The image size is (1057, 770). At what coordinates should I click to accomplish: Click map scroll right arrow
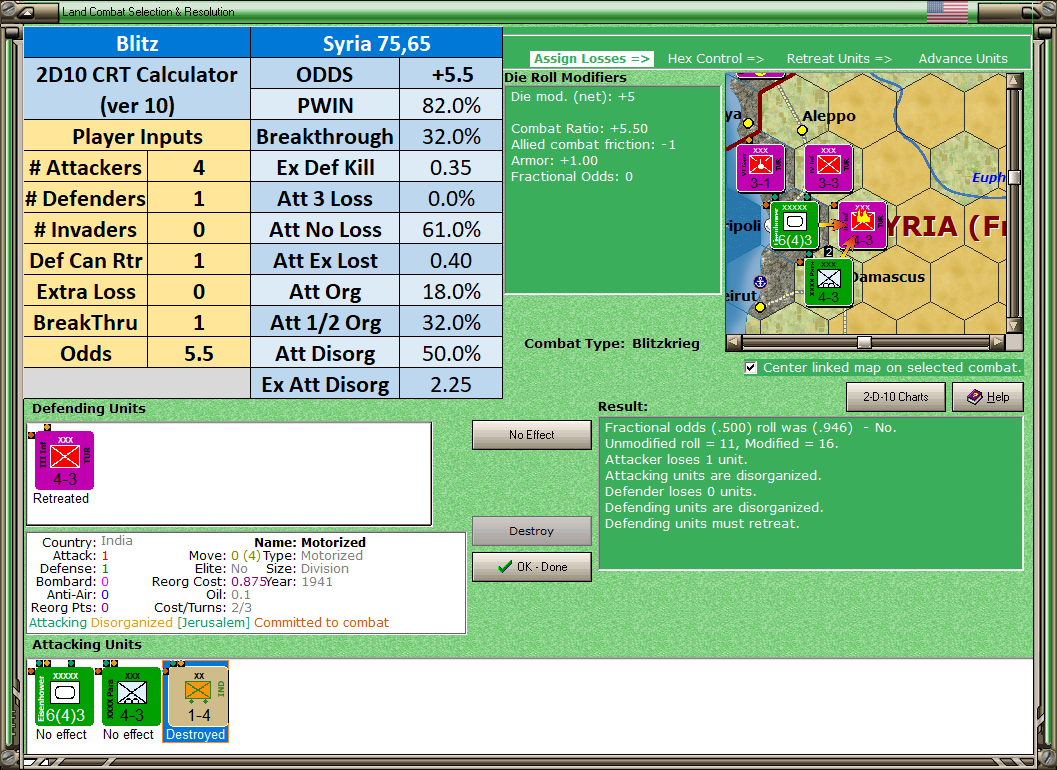pyautogui.click(x=998, y=343)
